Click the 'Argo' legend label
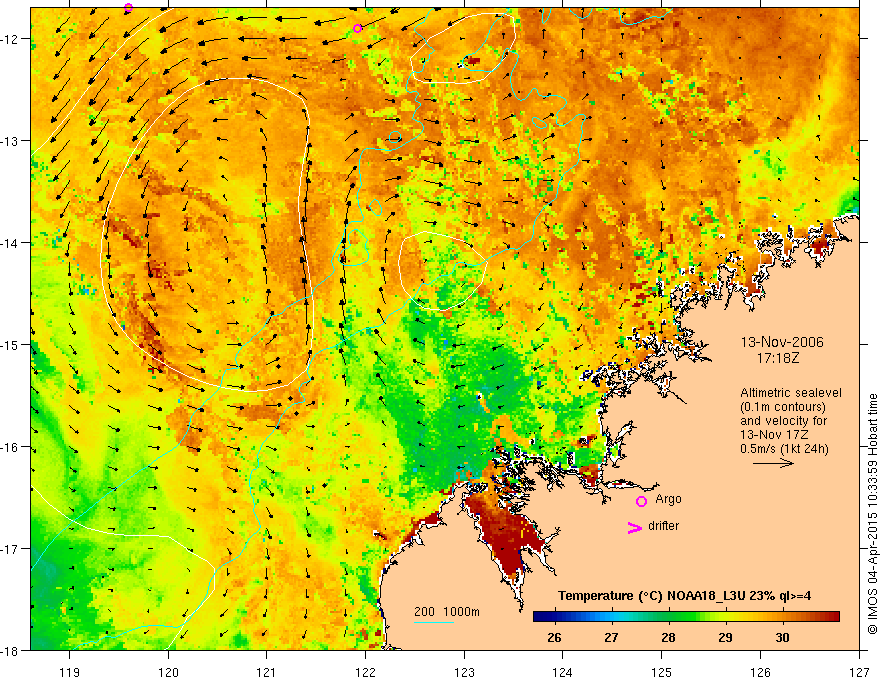The width and height of the screenshot is (880, 680). tap(668, 499)
